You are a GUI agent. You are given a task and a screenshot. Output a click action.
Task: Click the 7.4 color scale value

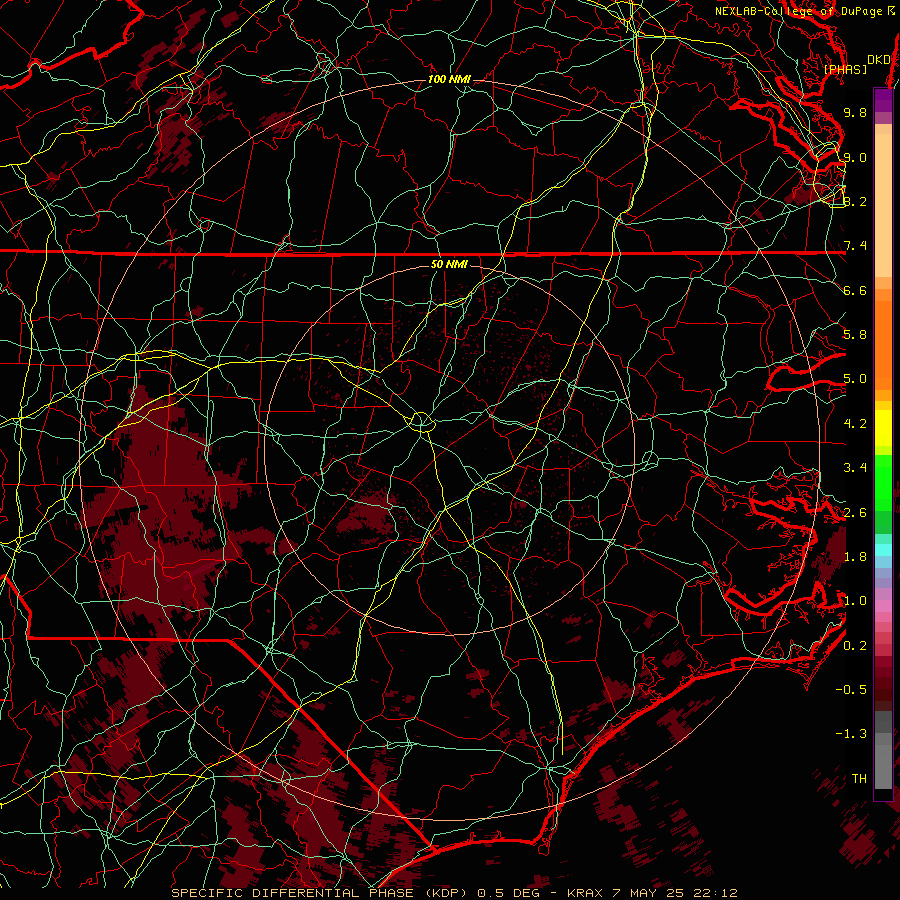[x=855, y=246]
